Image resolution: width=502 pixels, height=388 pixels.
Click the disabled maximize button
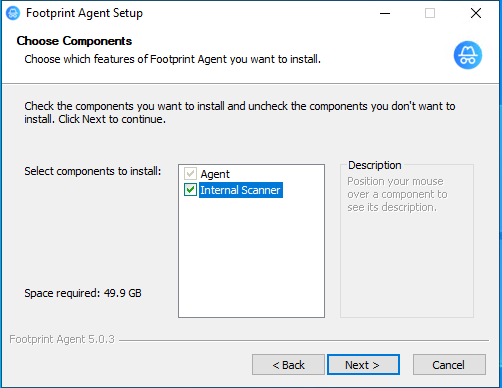430,13
